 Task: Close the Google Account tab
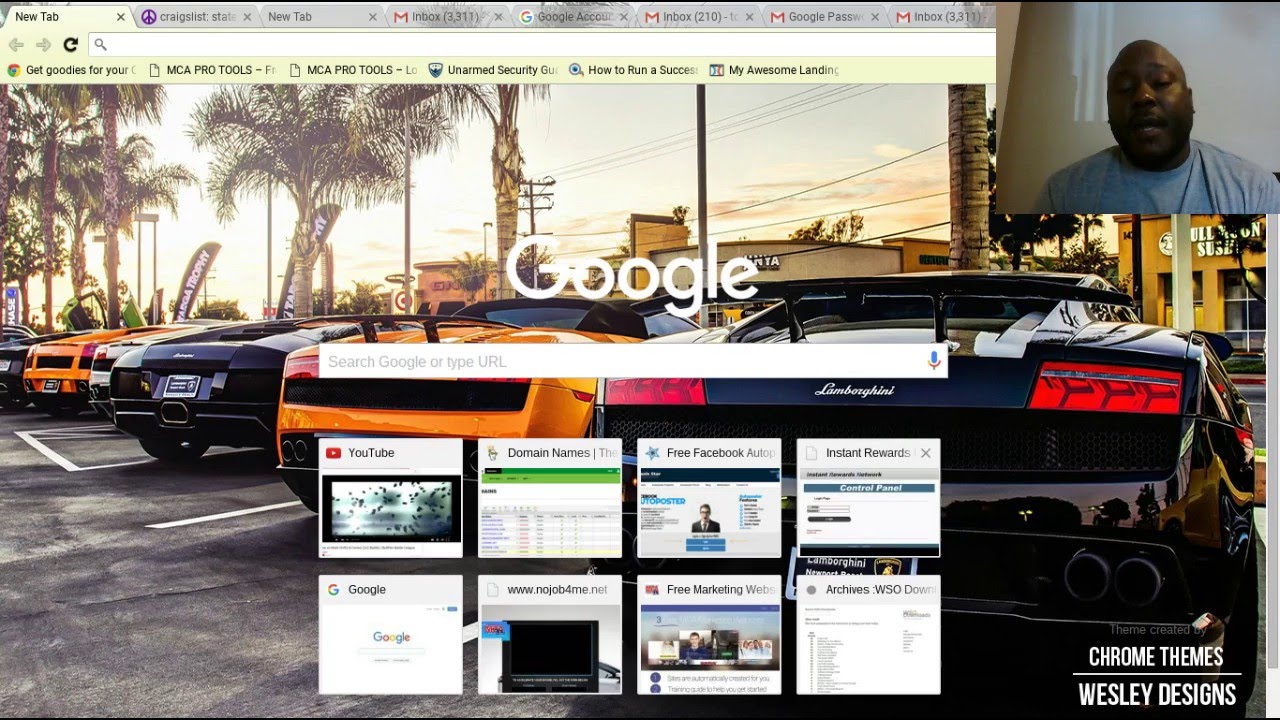pos(625,17)
